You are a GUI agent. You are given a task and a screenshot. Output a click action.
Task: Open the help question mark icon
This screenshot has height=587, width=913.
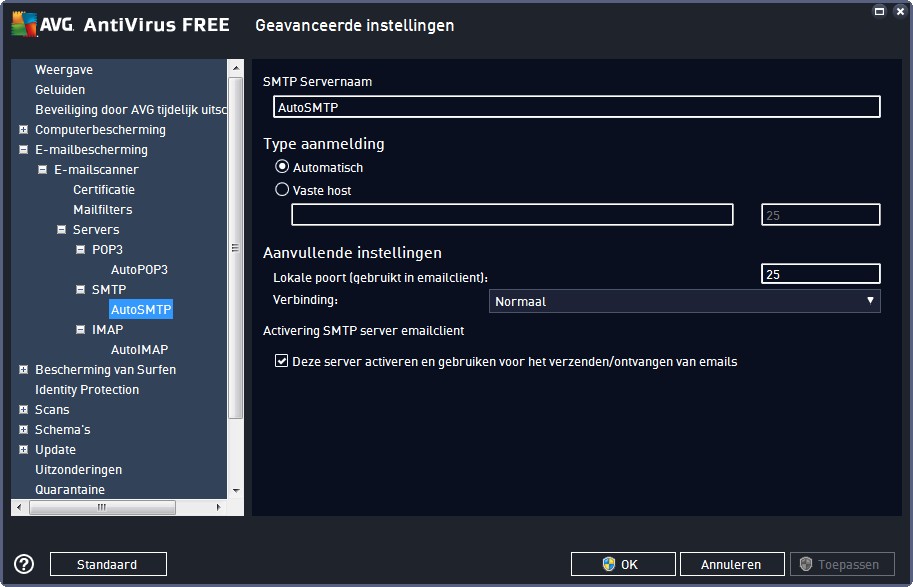pyautogui.click(x=24, y=564)
